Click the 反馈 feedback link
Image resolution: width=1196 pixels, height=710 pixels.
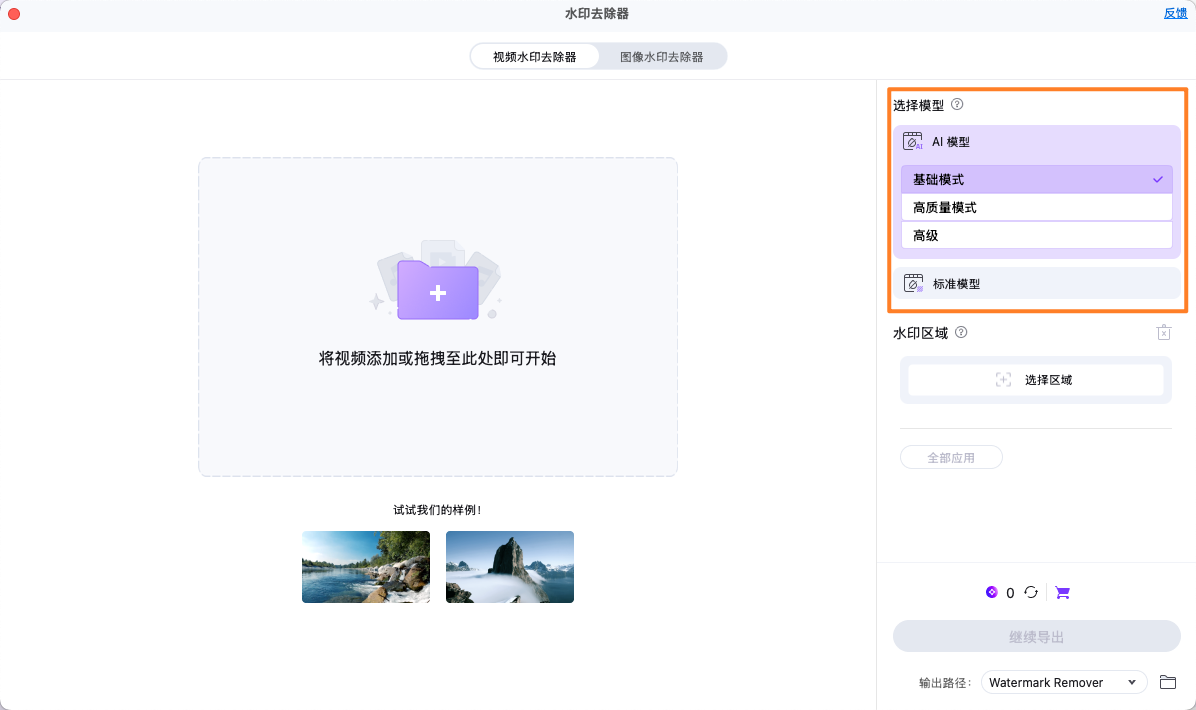coord(1175,13)
